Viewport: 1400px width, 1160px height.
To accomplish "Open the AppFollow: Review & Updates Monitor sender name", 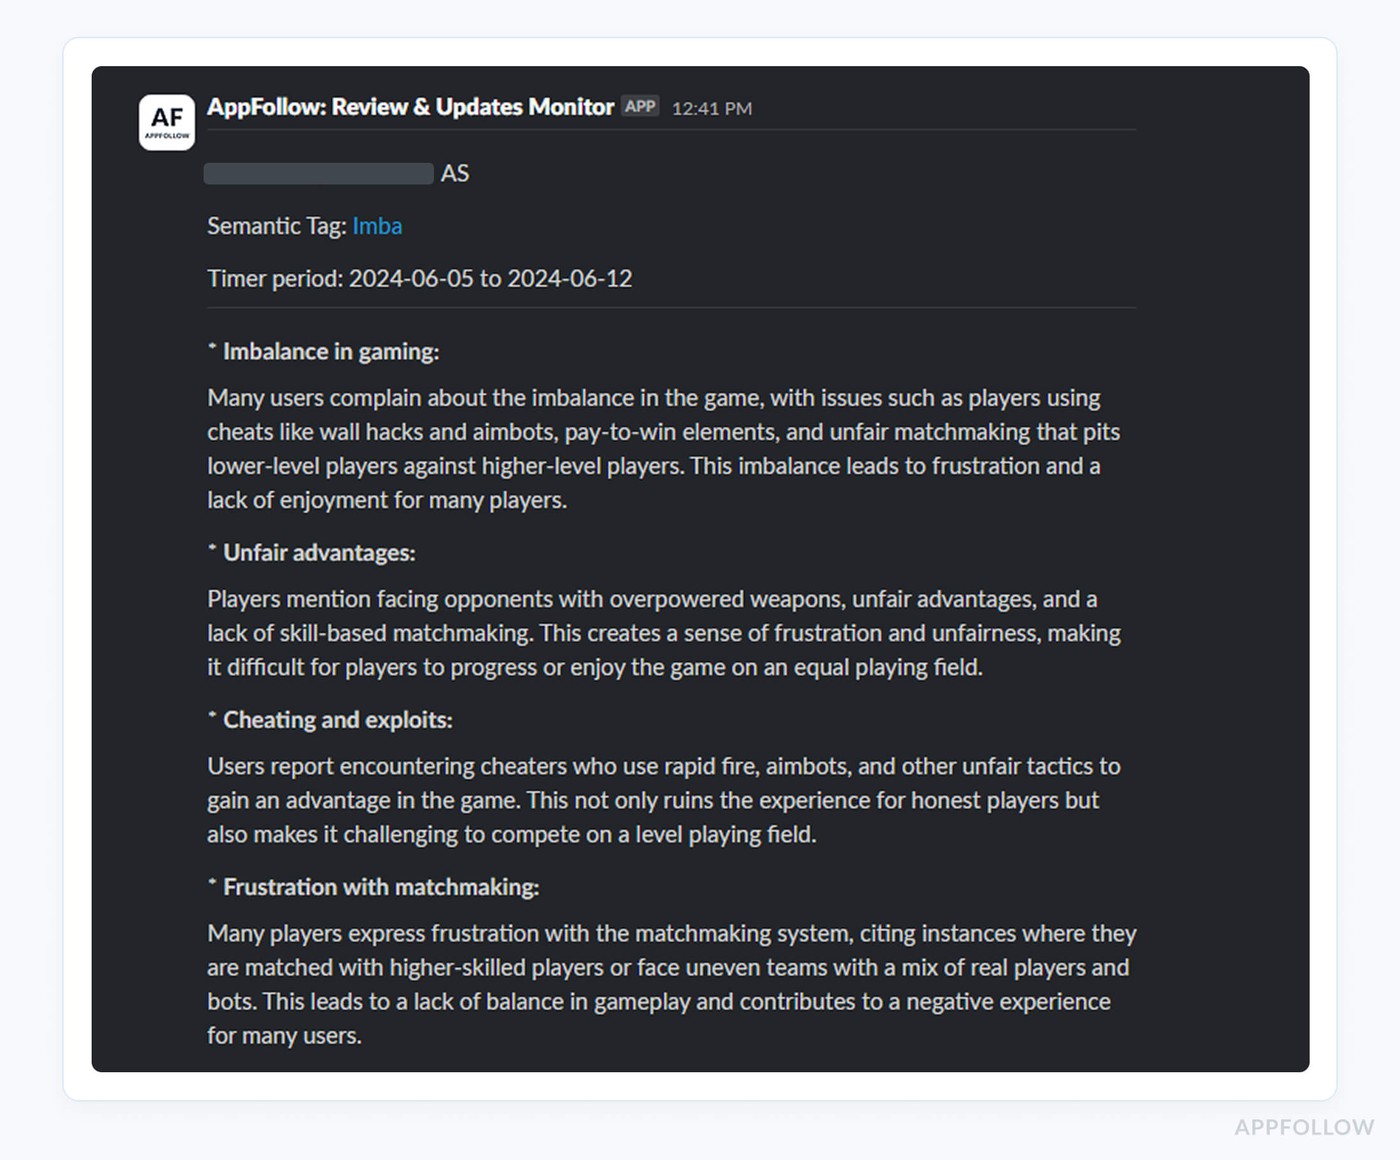I will [410, 107].
